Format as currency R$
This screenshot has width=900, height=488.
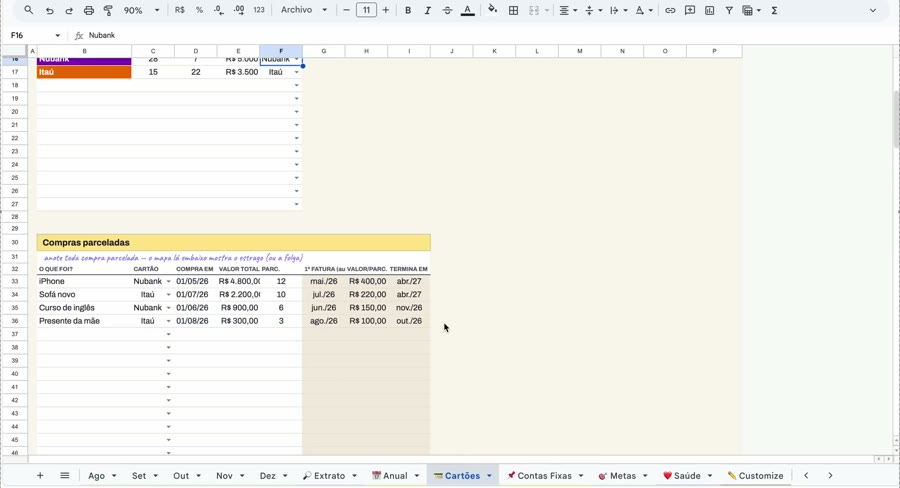click(x=180, y=10)
